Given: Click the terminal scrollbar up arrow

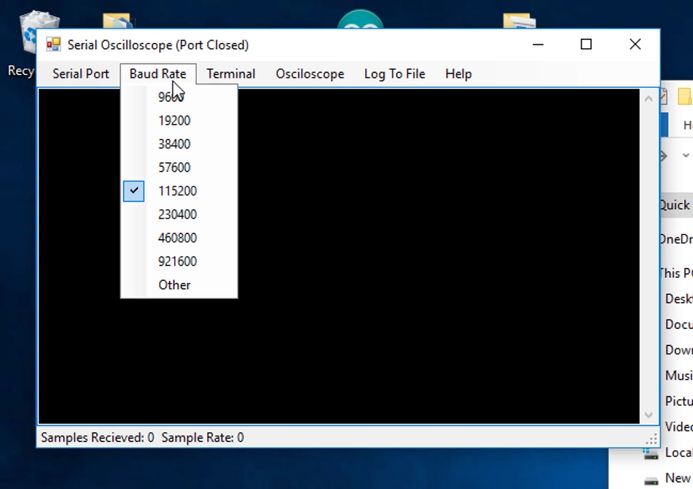Looking at the screenshot, I should 648,99.
